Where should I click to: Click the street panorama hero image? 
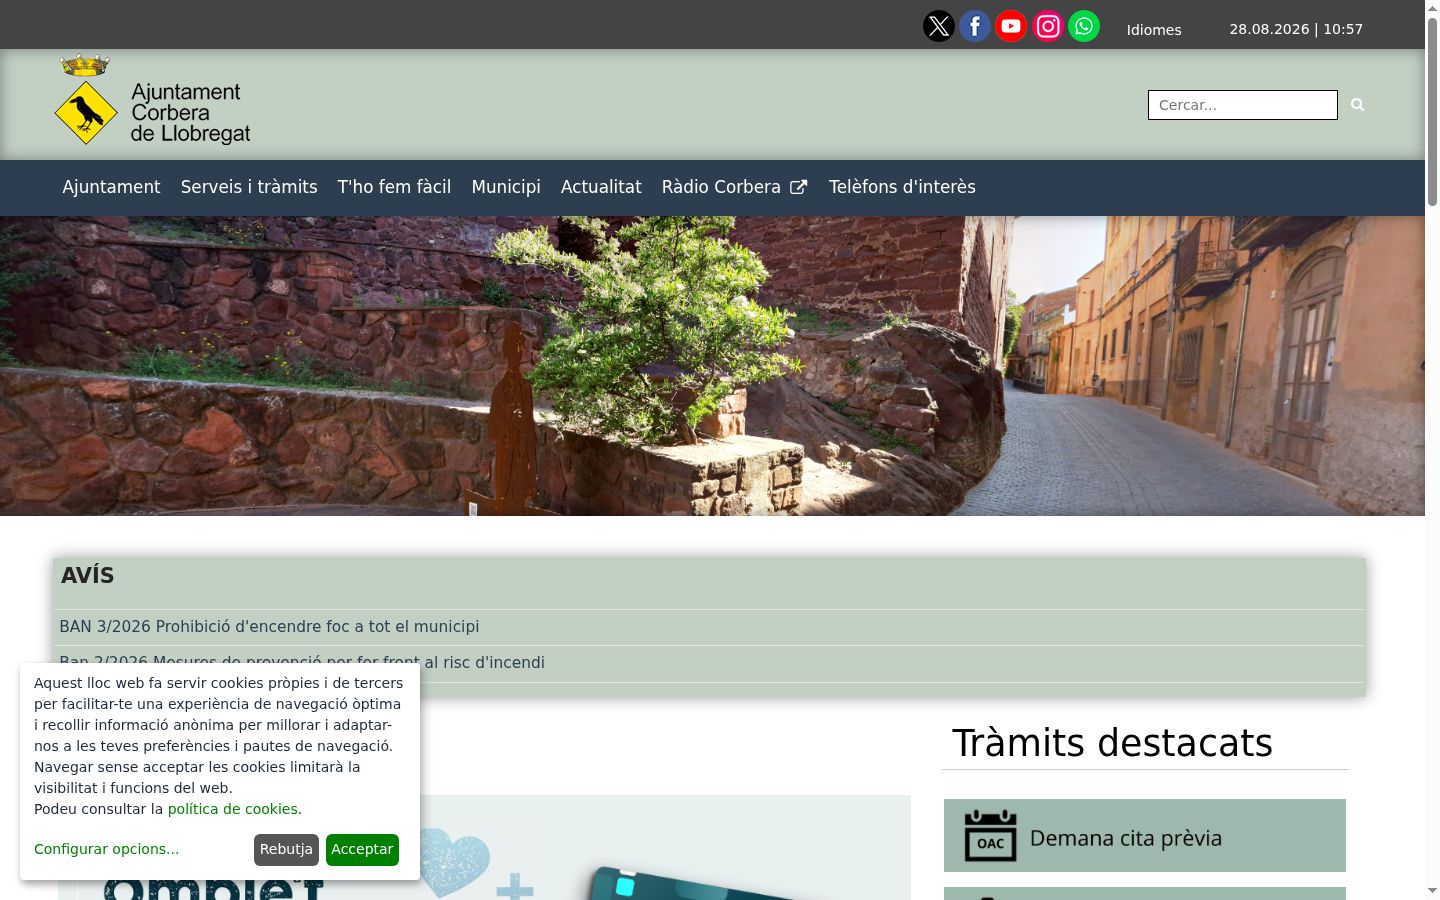pyautogui.click(x=712, y=366)
